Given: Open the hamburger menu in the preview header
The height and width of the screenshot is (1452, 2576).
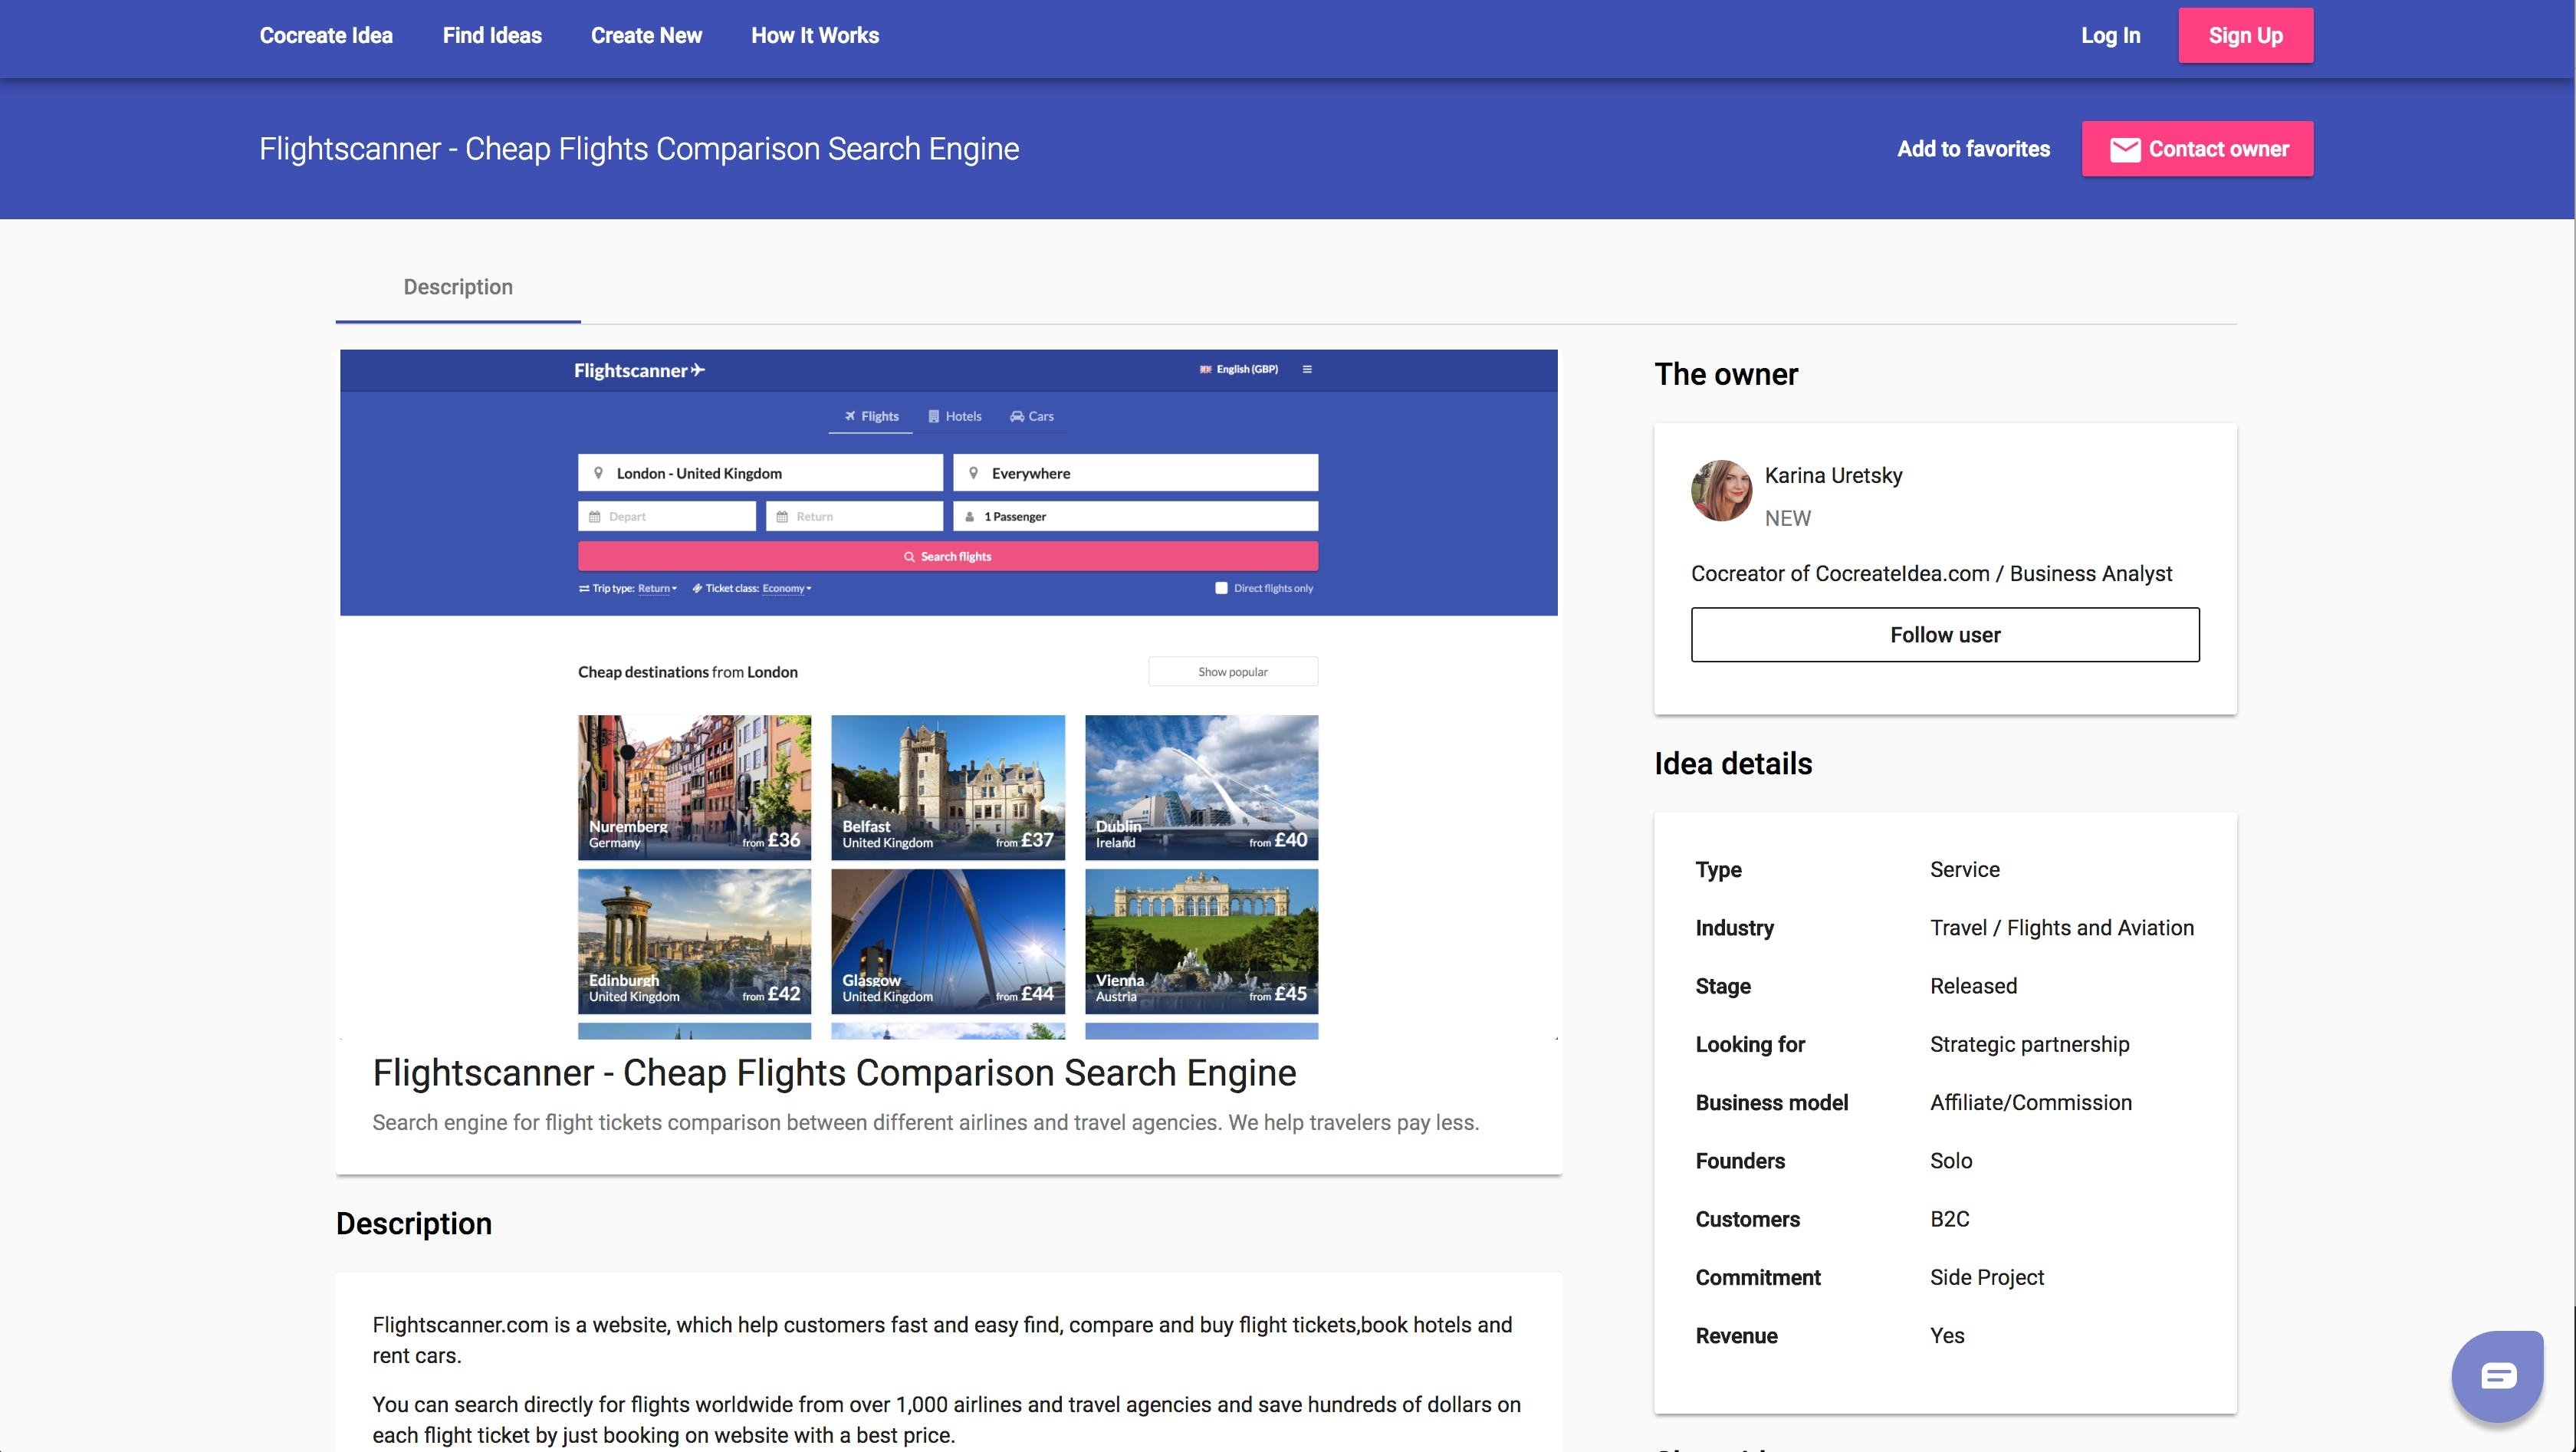Looking at the screenshot, I should (1307, 369).
